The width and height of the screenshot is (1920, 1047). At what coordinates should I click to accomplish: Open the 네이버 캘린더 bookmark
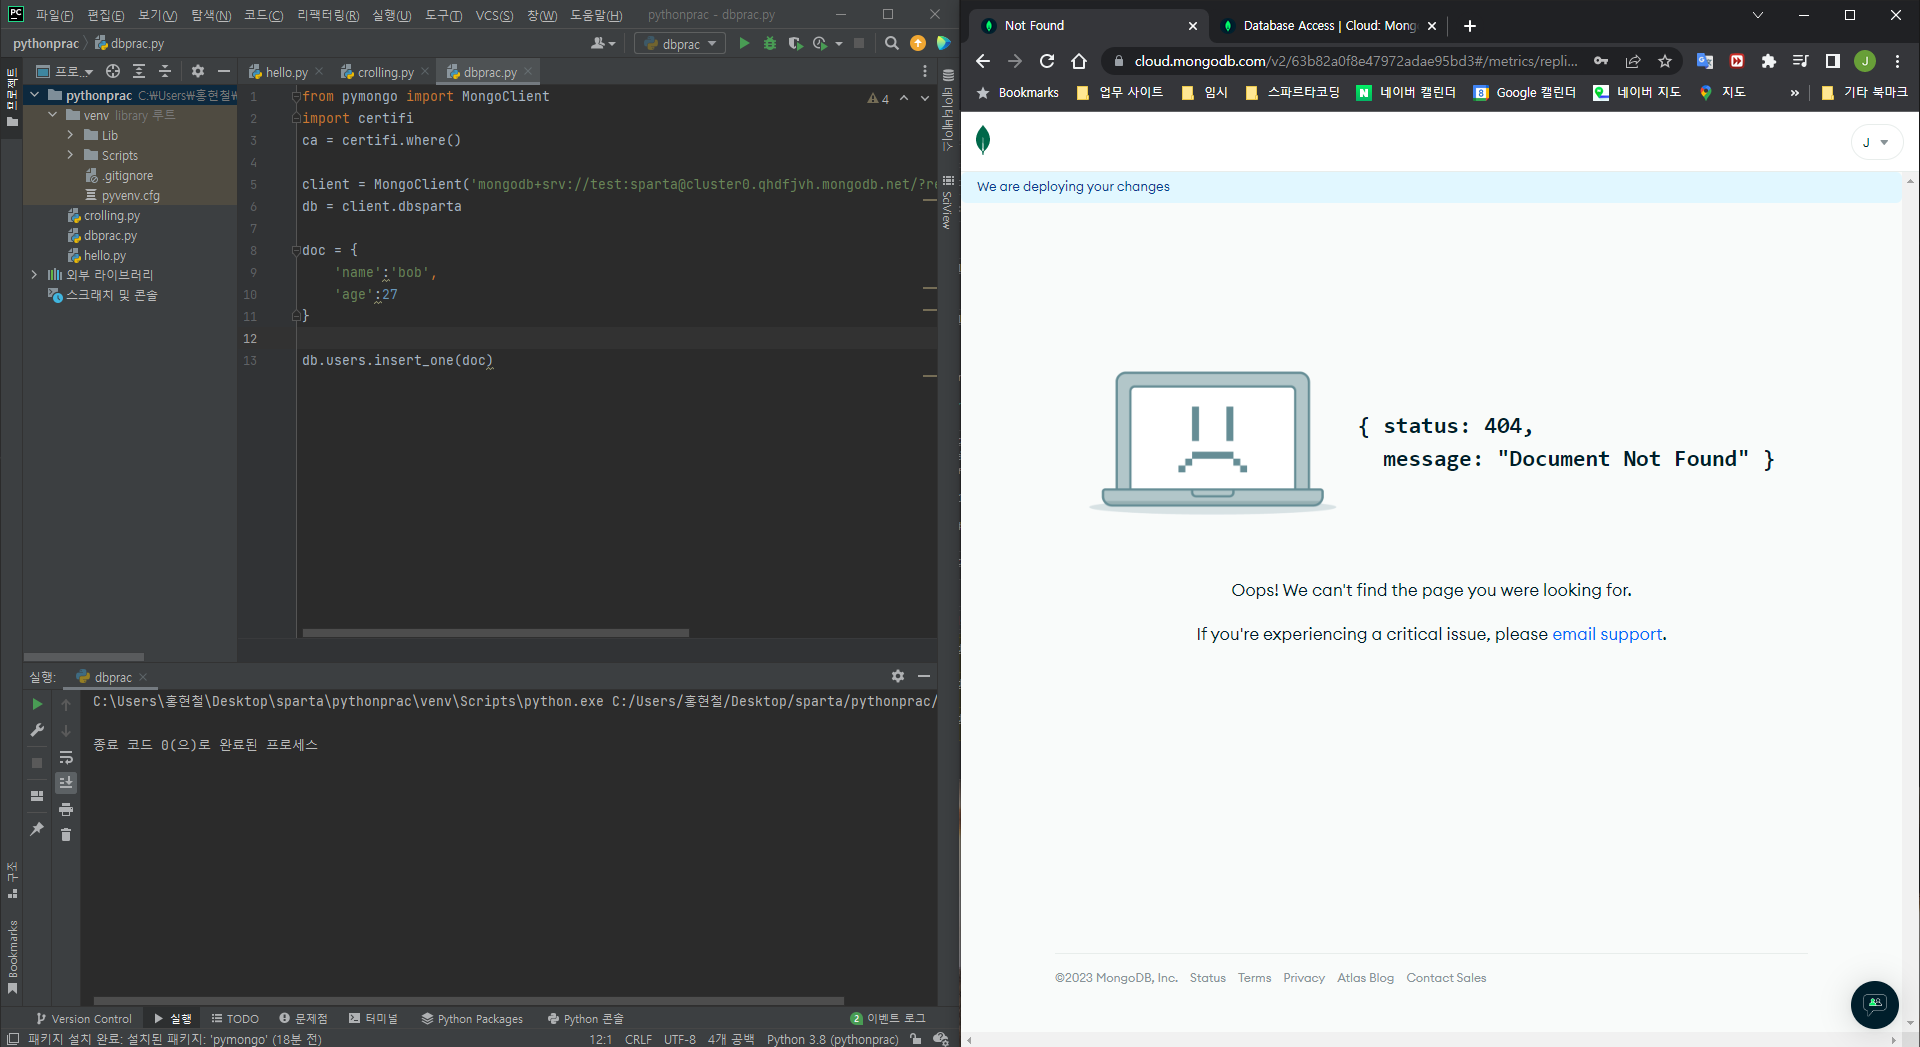[x=1406, y=92]
